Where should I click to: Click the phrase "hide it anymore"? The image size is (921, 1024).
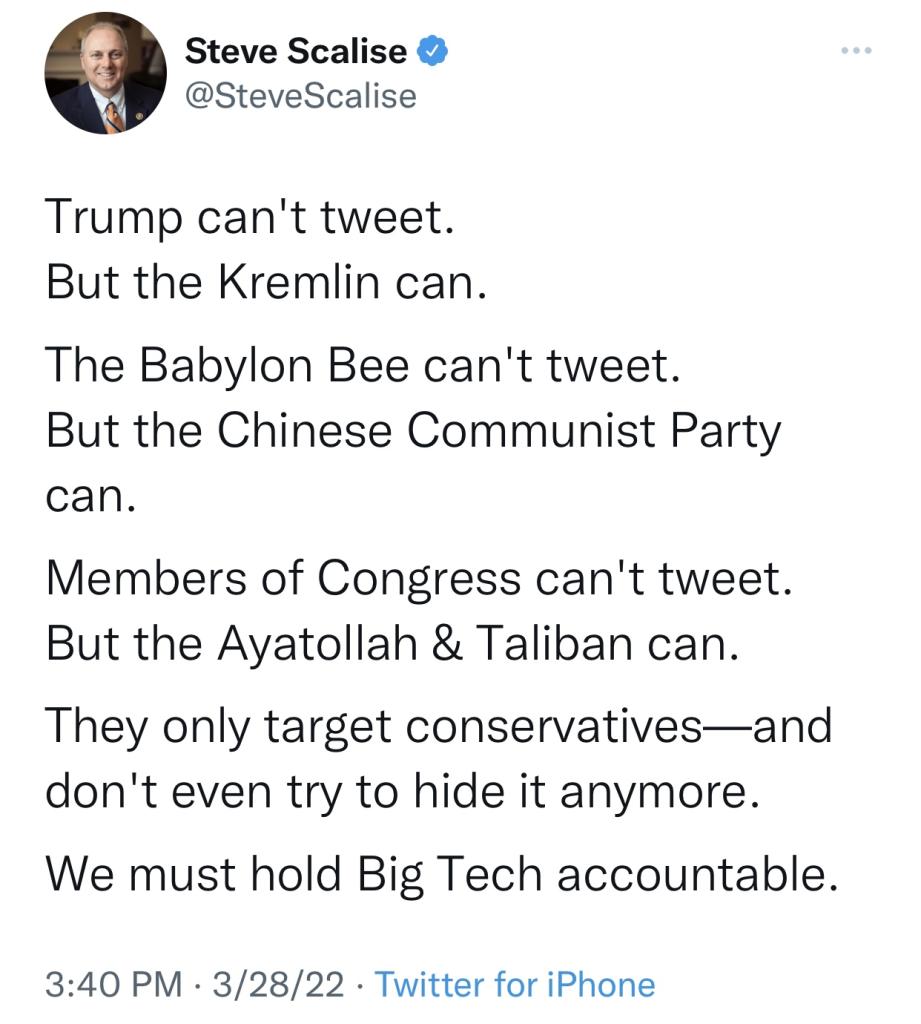pos(573,793)
